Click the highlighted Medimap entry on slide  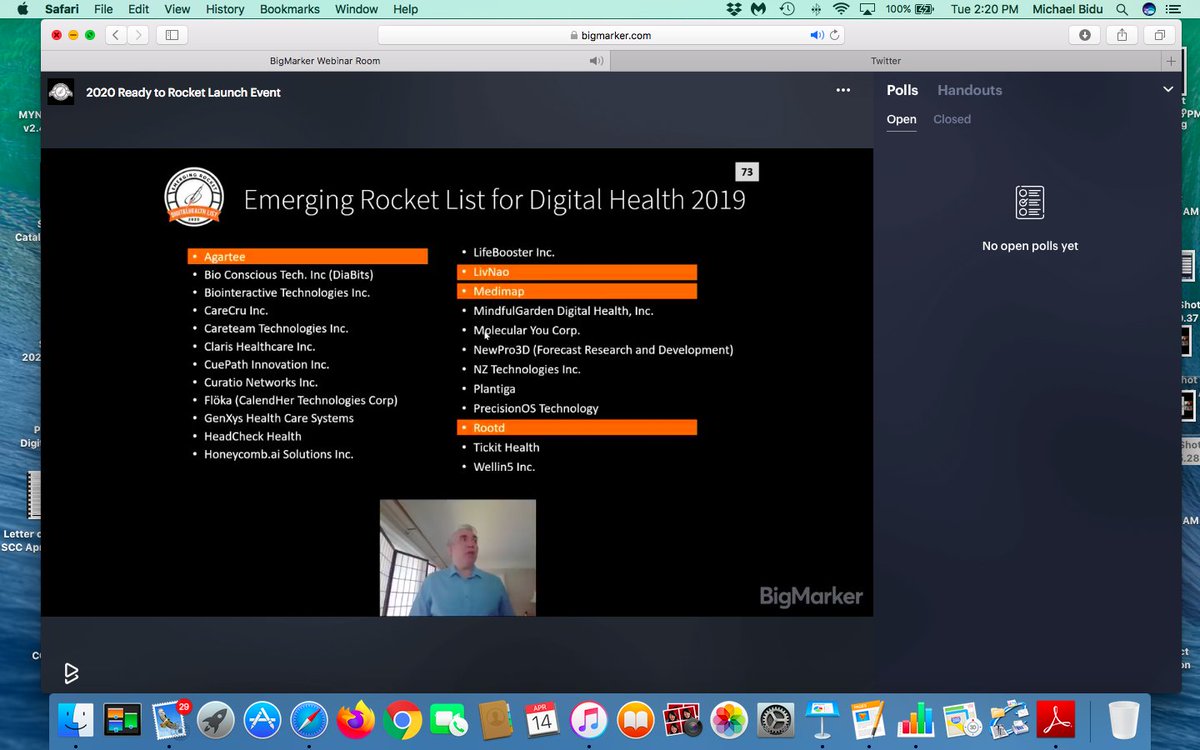(577, 291)
